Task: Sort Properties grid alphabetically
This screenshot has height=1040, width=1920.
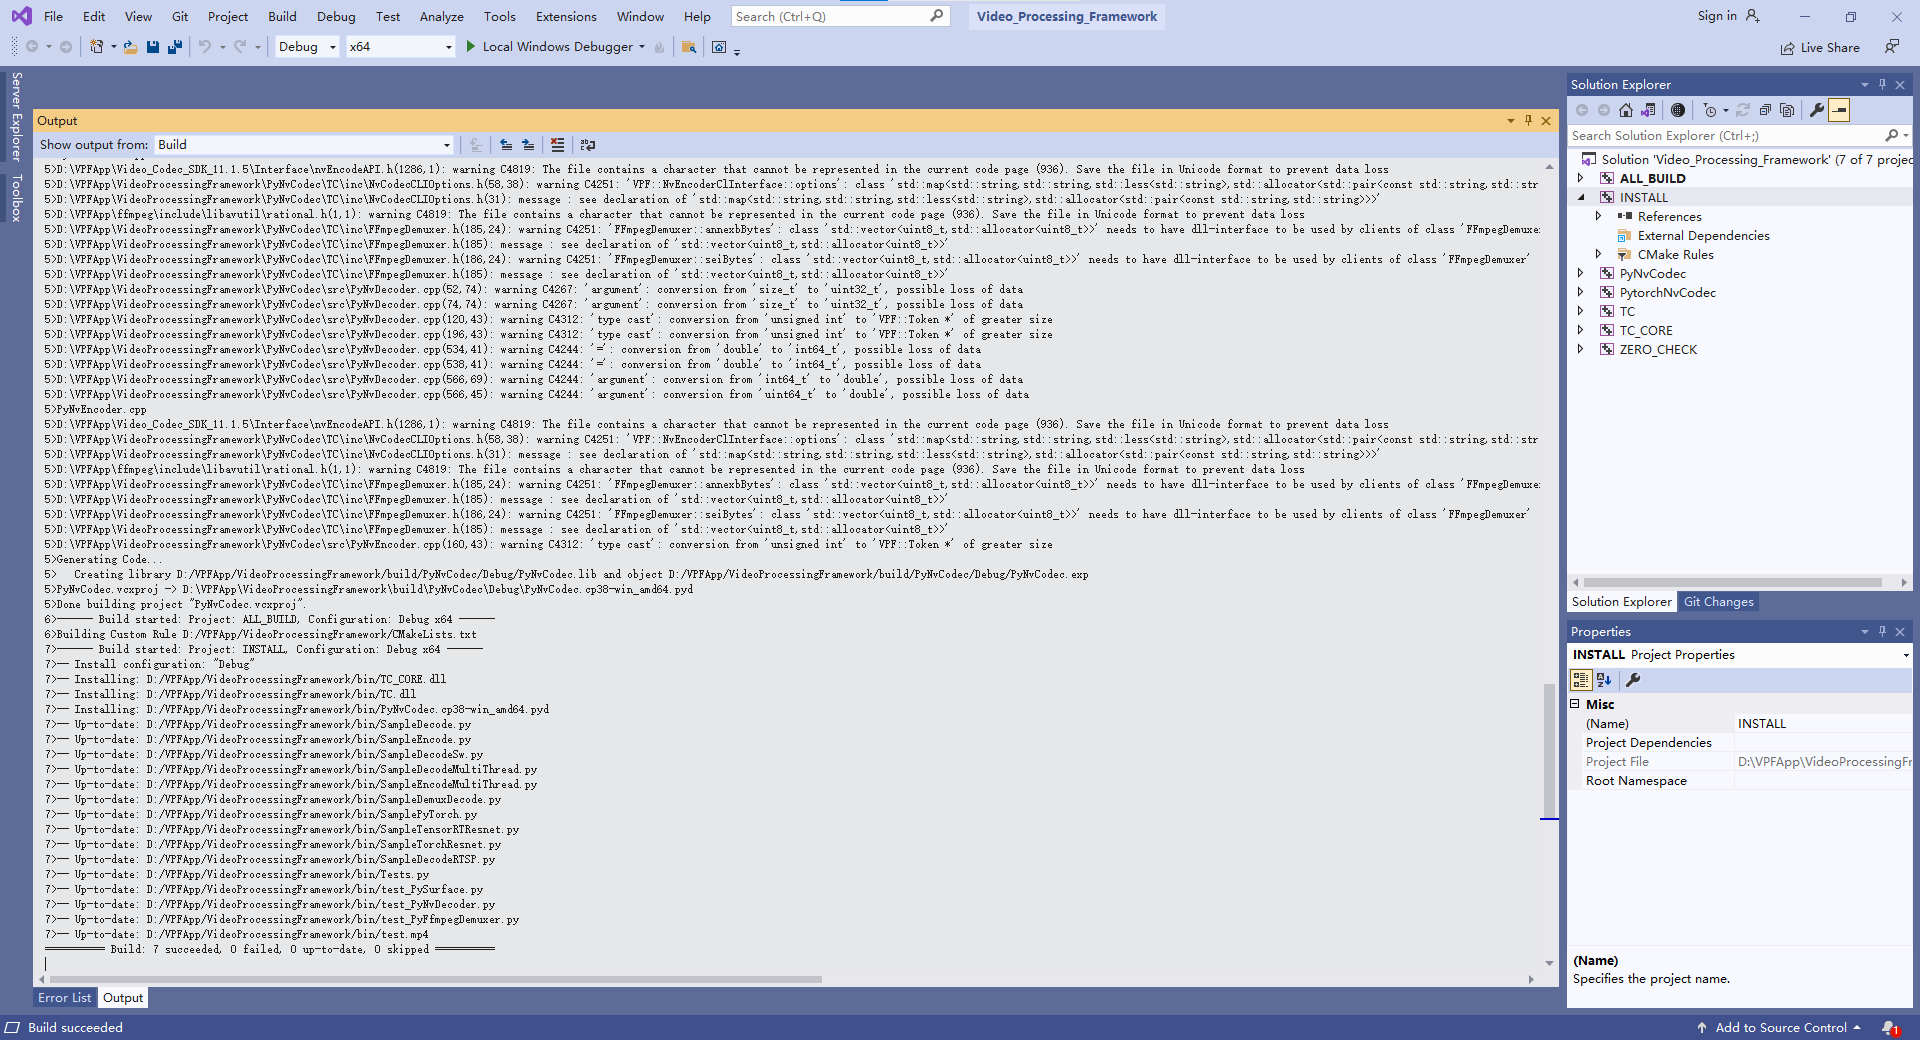Action: 1604,680
